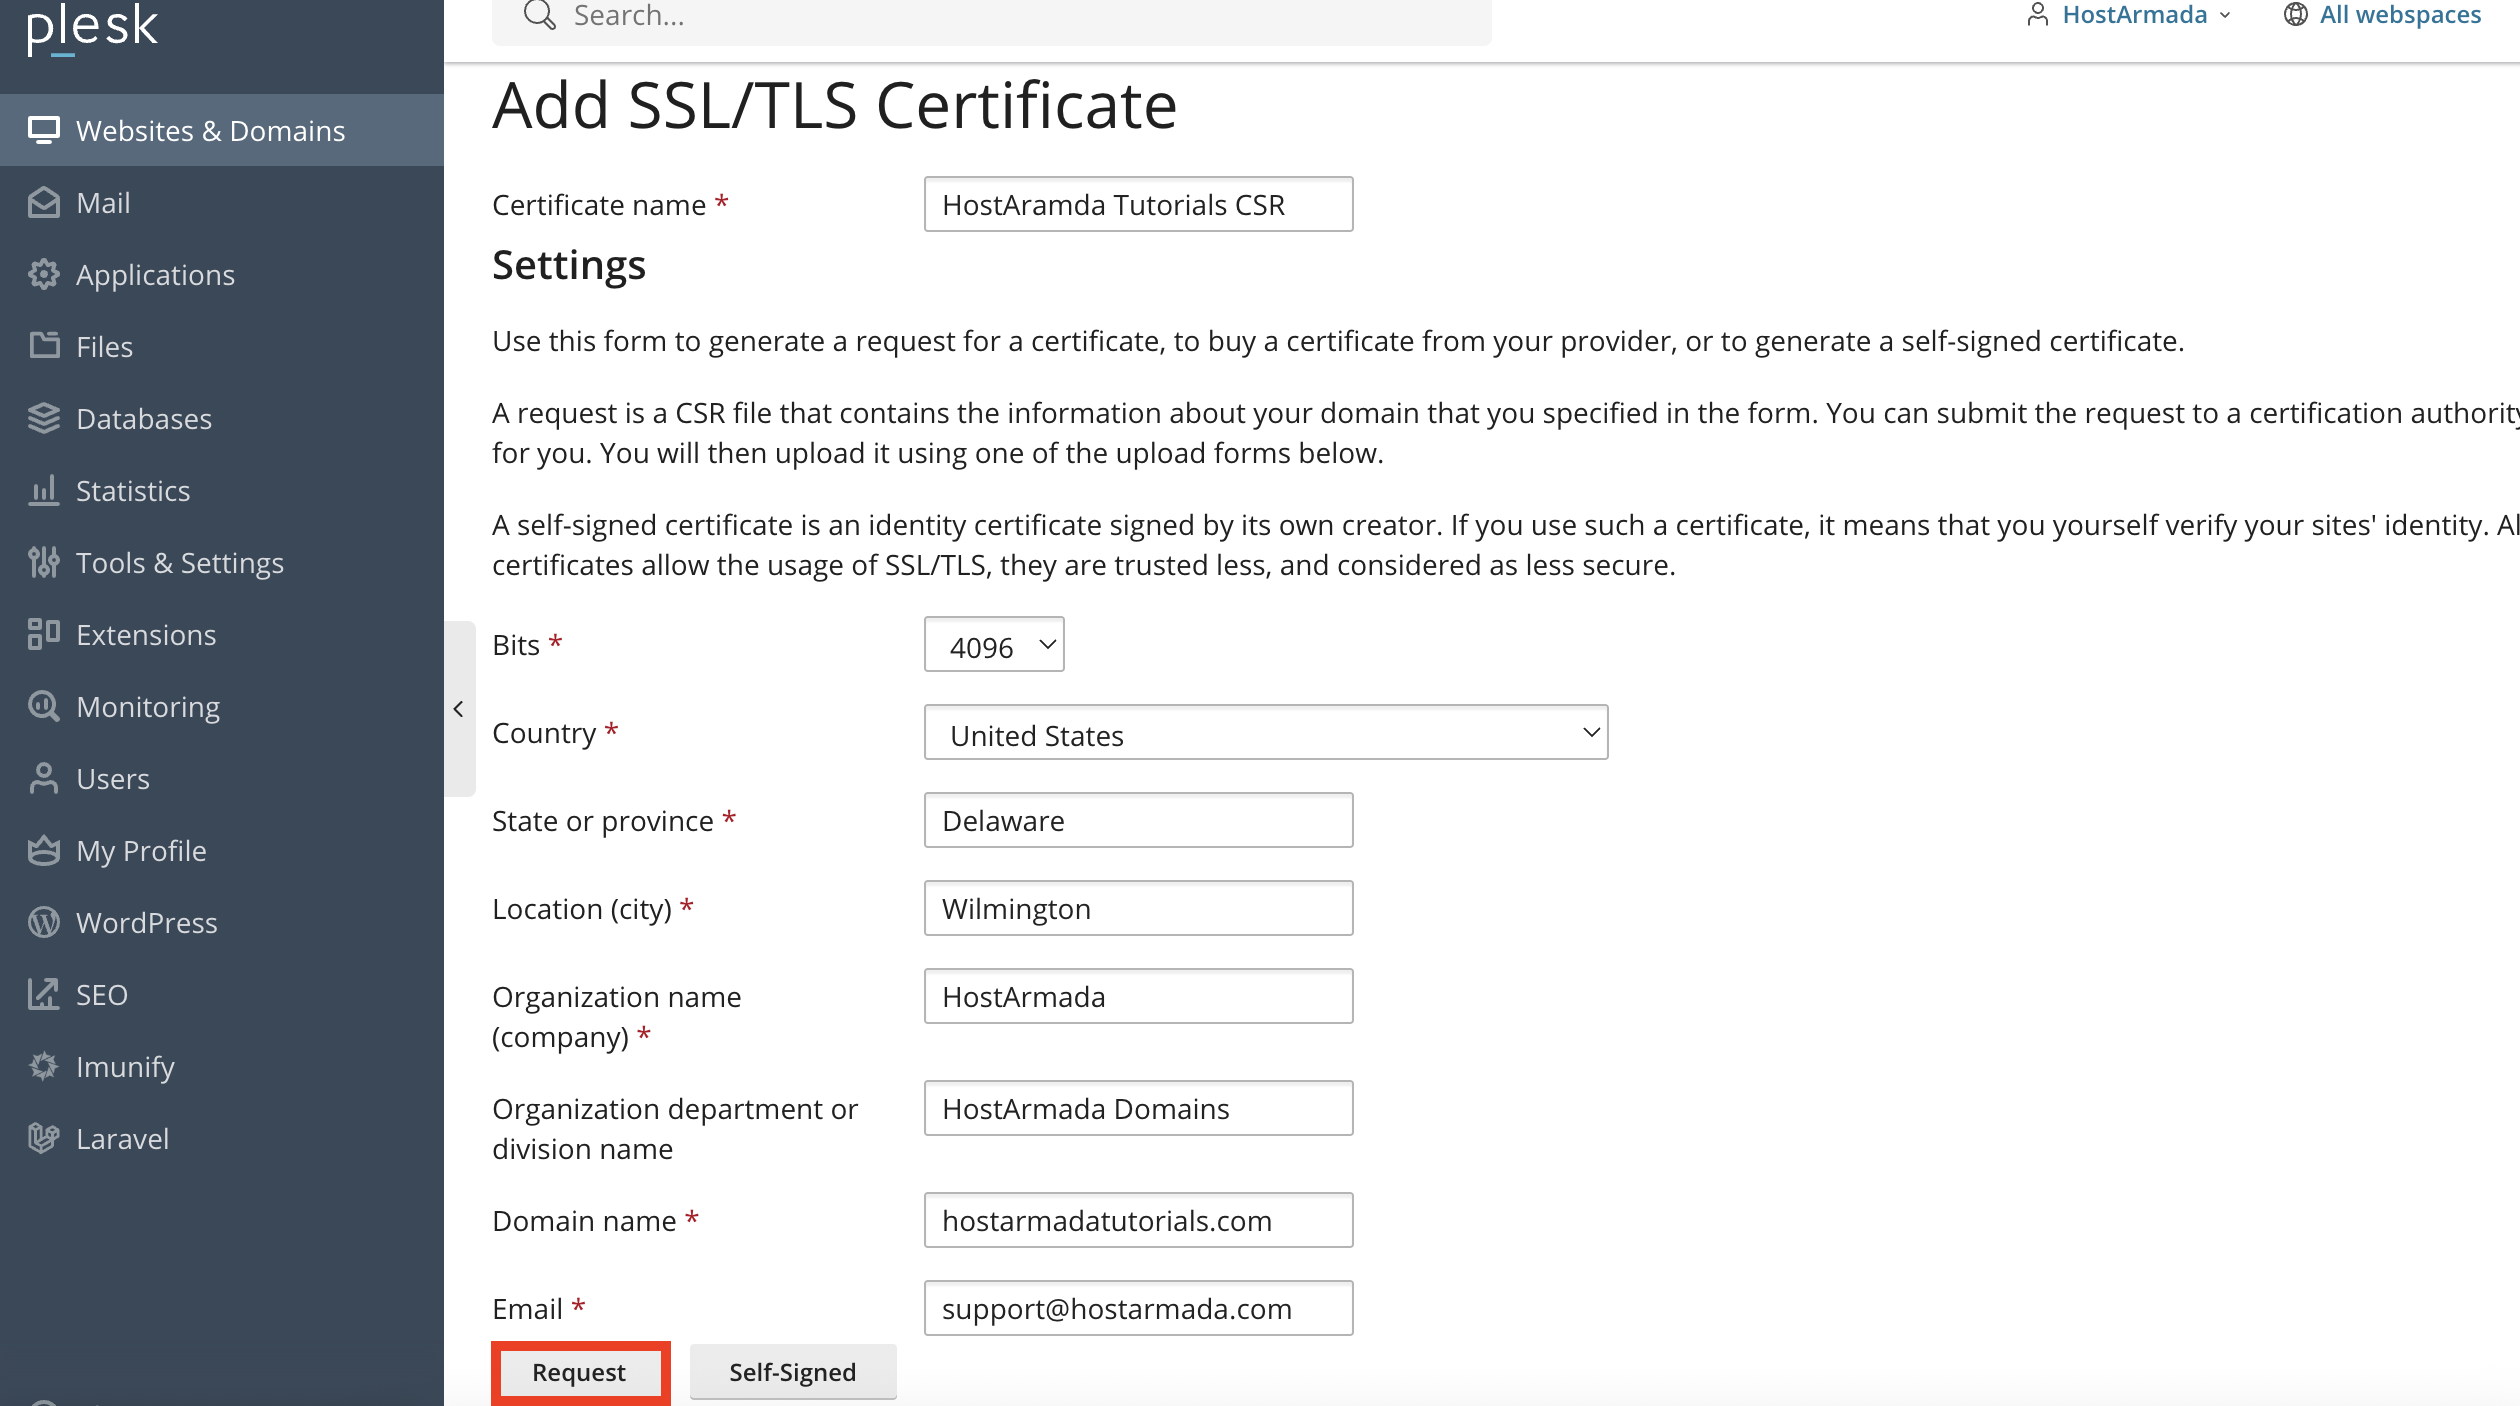The height and width of the screenshot is (1406, 2520).
Task: Open the SEO section
Action: 101,994
